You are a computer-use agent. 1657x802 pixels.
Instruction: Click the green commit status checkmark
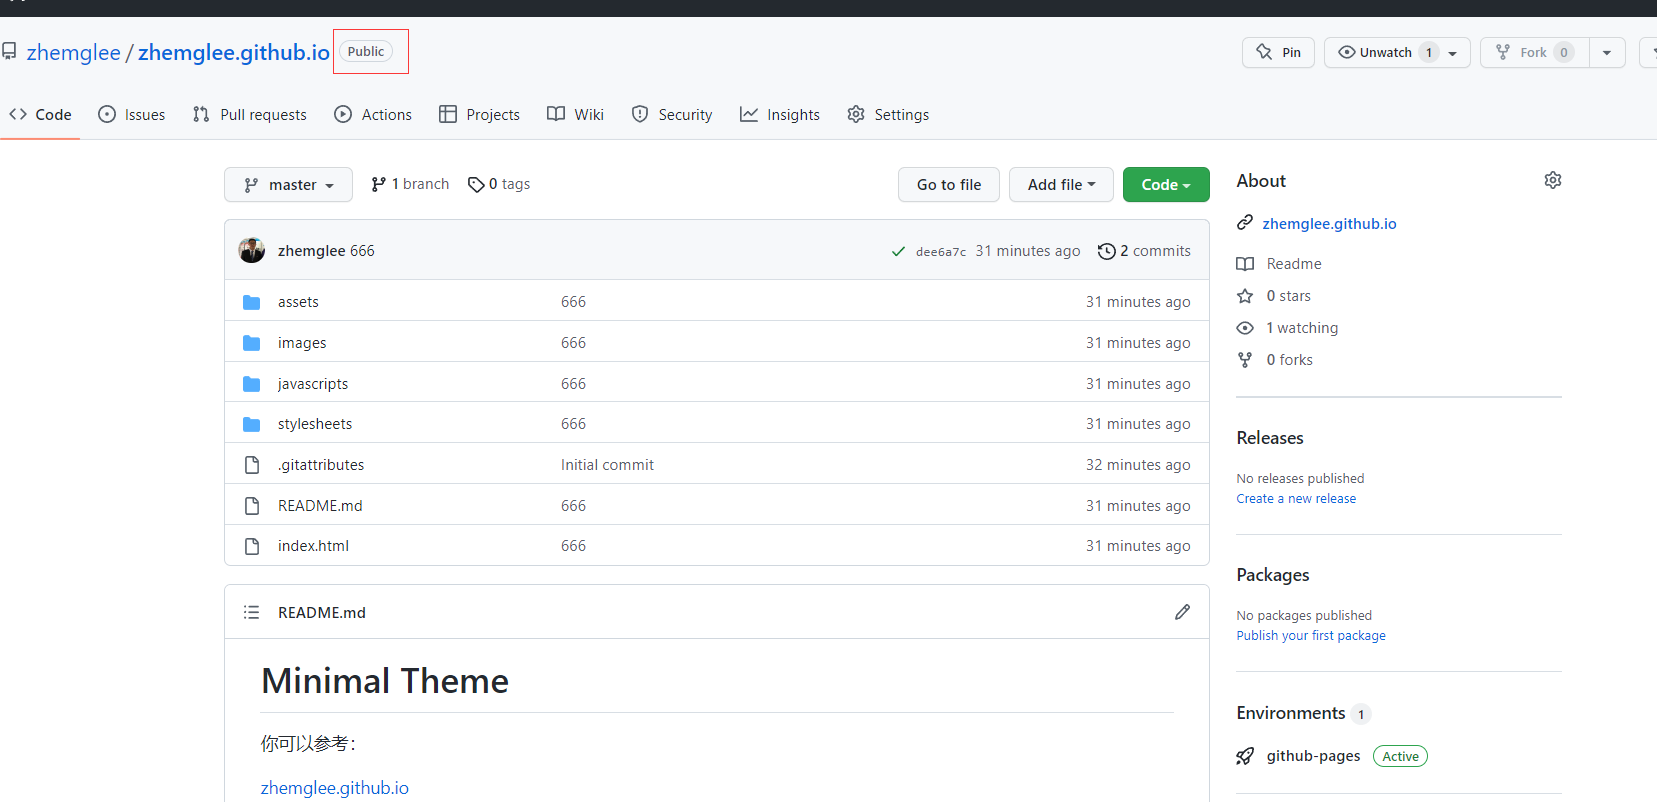[x=898, y=251]
